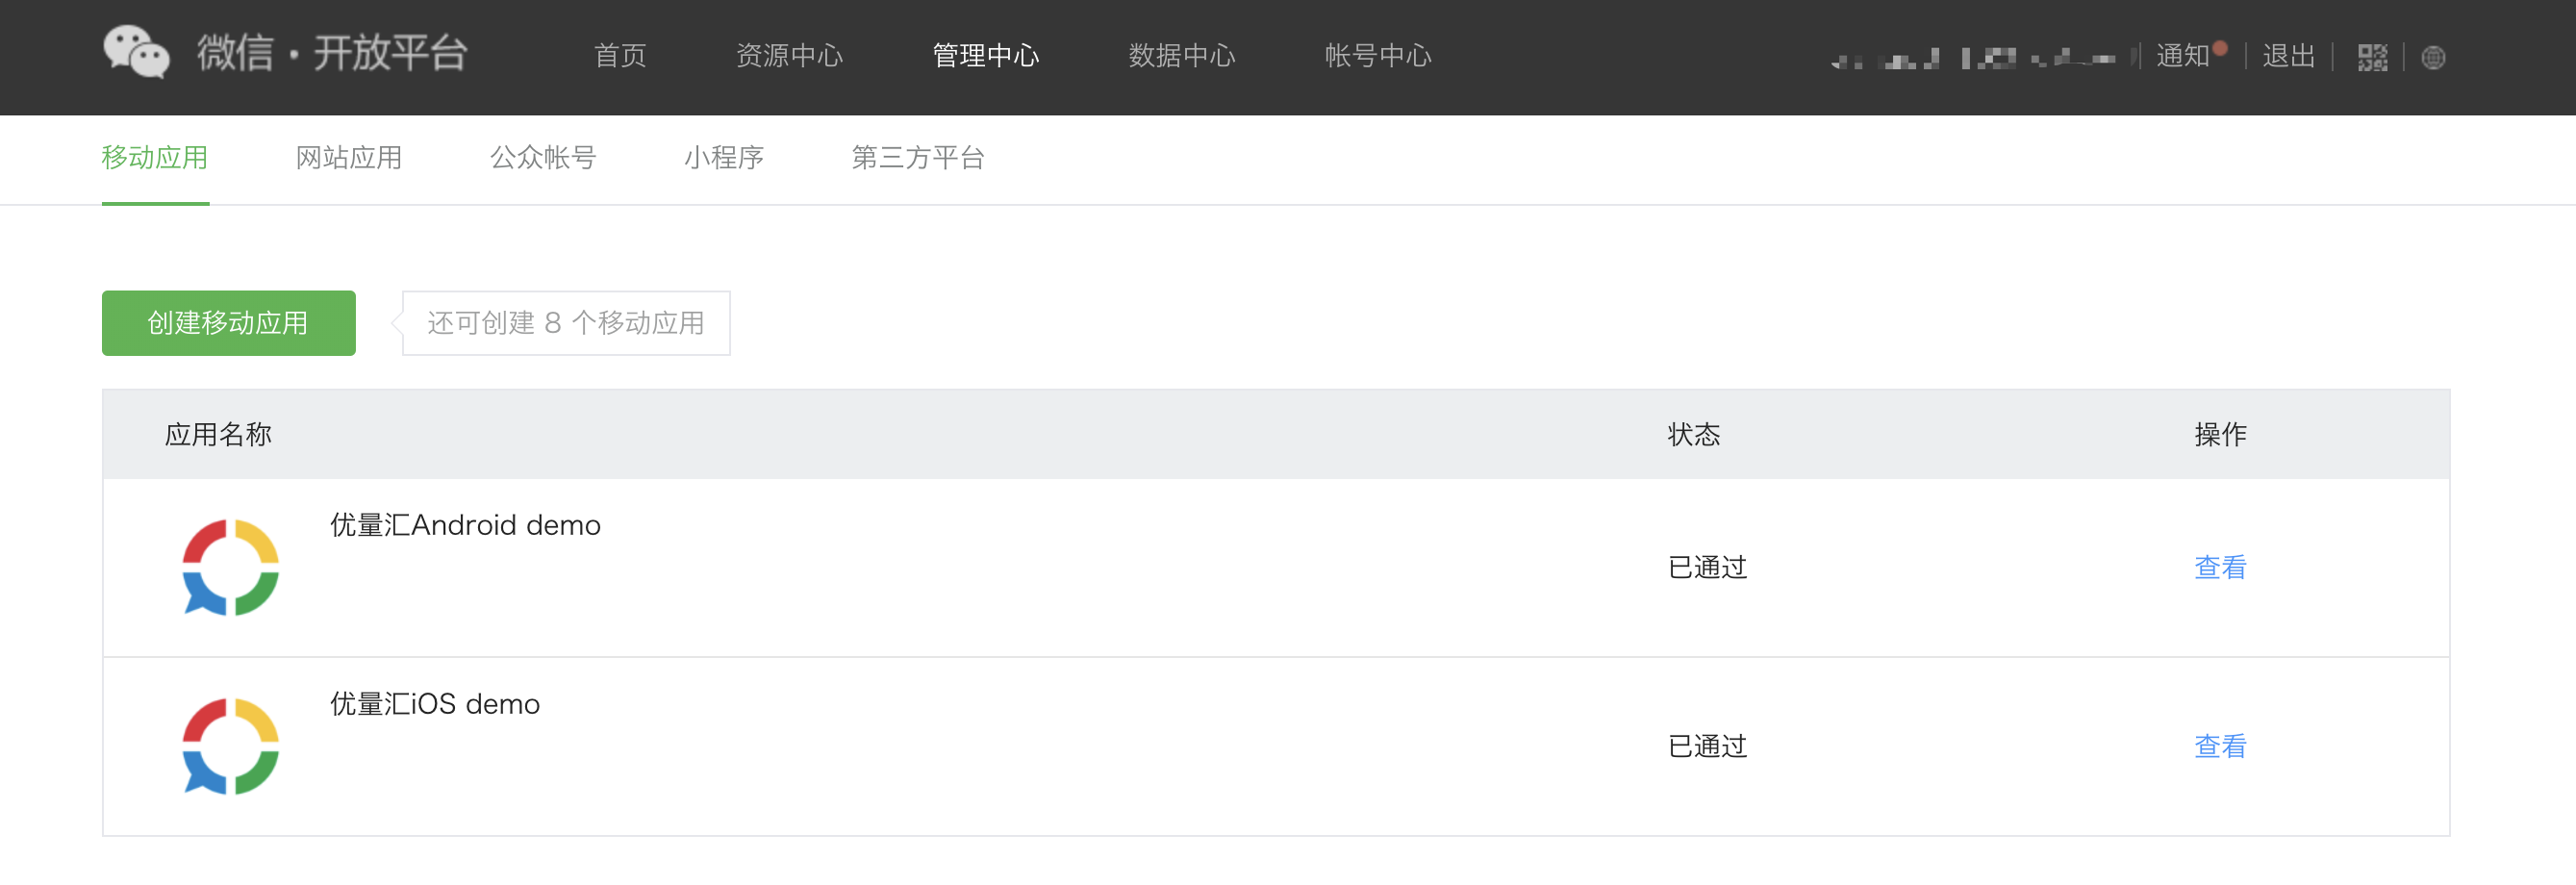
Task: Click the 创建移动应用 button
Action: (x=229, y=323)
